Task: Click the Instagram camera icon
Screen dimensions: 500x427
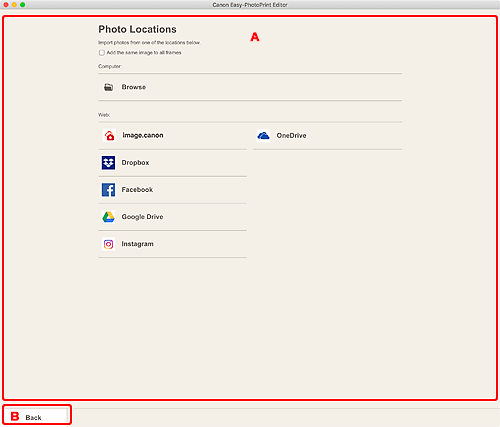Action: click(108, 244)
